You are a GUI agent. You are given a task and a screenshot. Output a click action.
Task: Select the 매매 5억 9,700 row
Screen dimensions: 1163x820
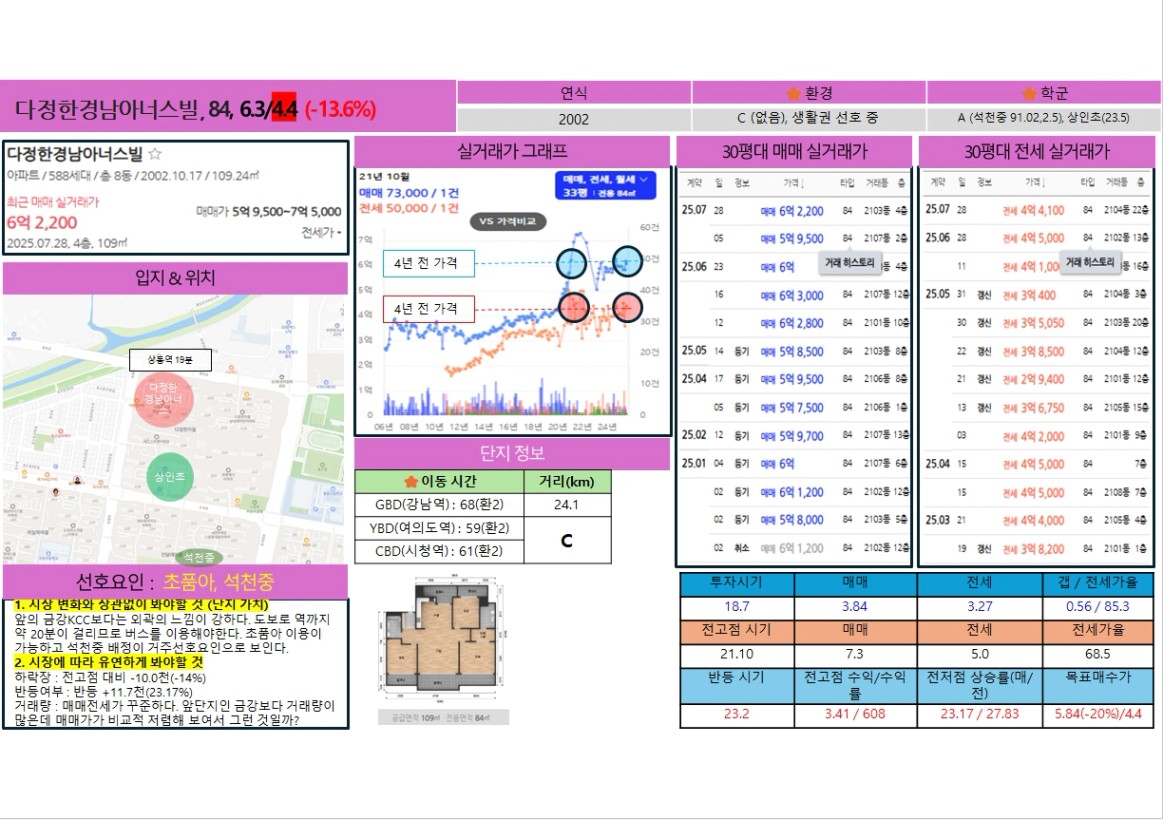pos(794,436)
